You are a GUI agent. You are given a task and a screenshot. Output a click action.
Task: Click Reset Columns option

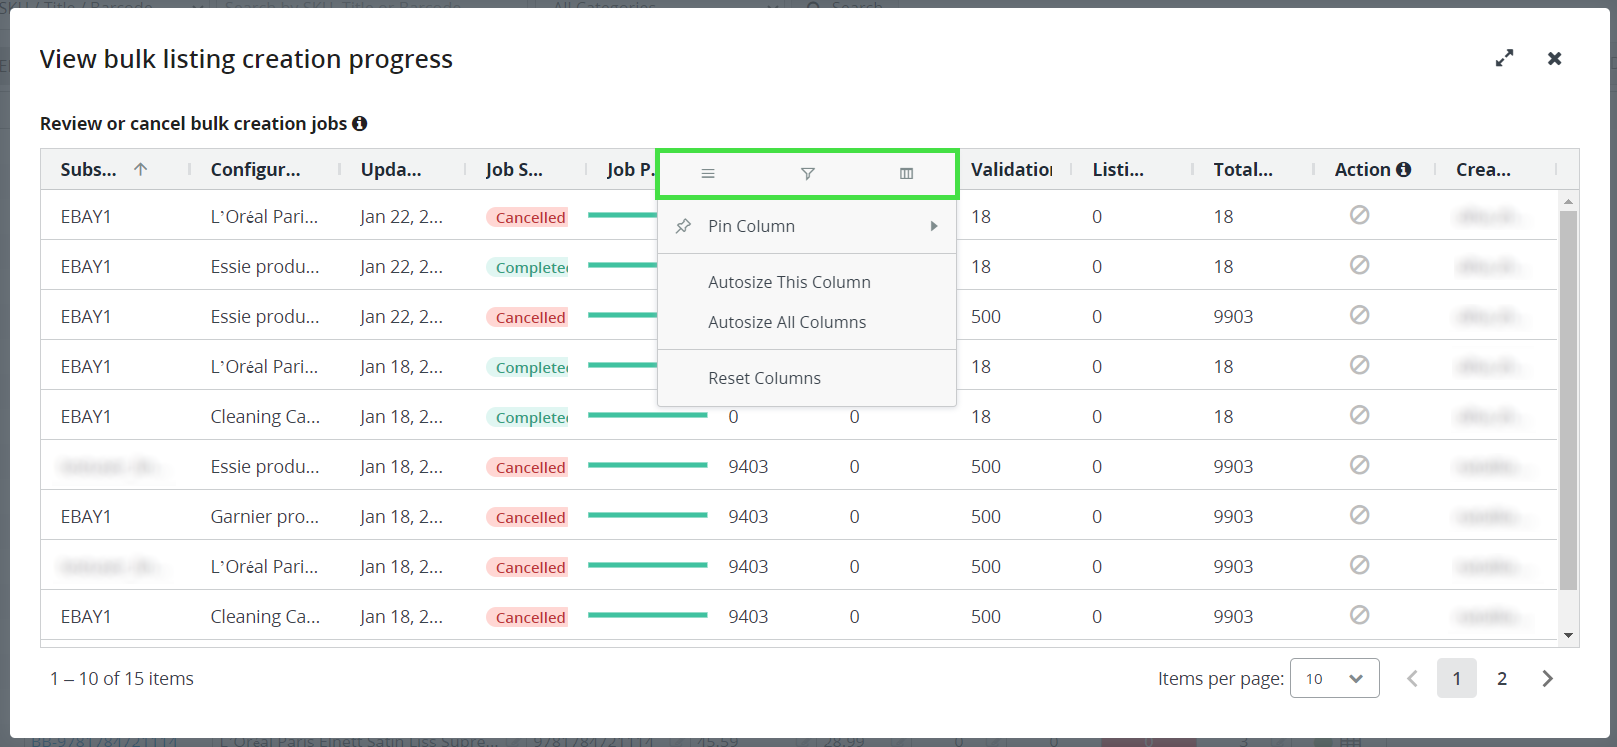tap(764, 378)
